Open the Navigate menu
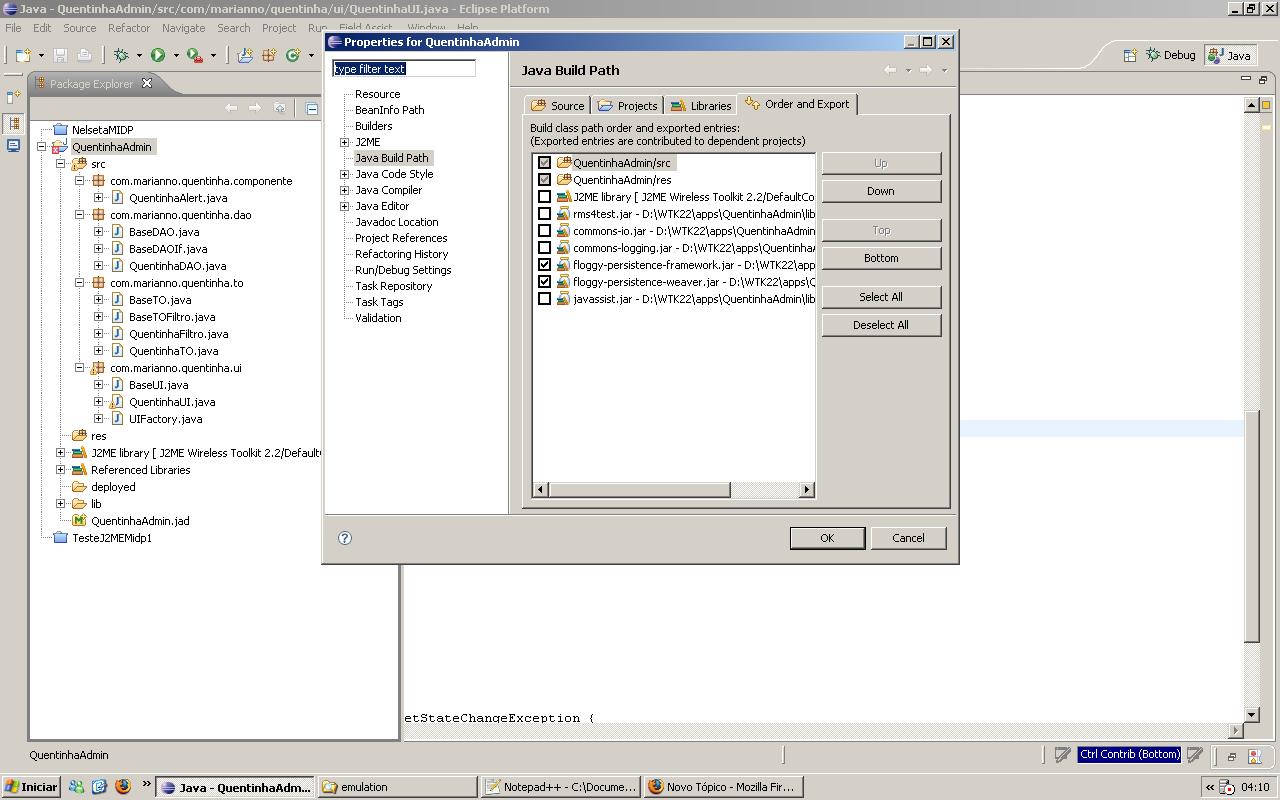Image resolution: width=1280 pixels, height=800 pixels. click(183, 28)
